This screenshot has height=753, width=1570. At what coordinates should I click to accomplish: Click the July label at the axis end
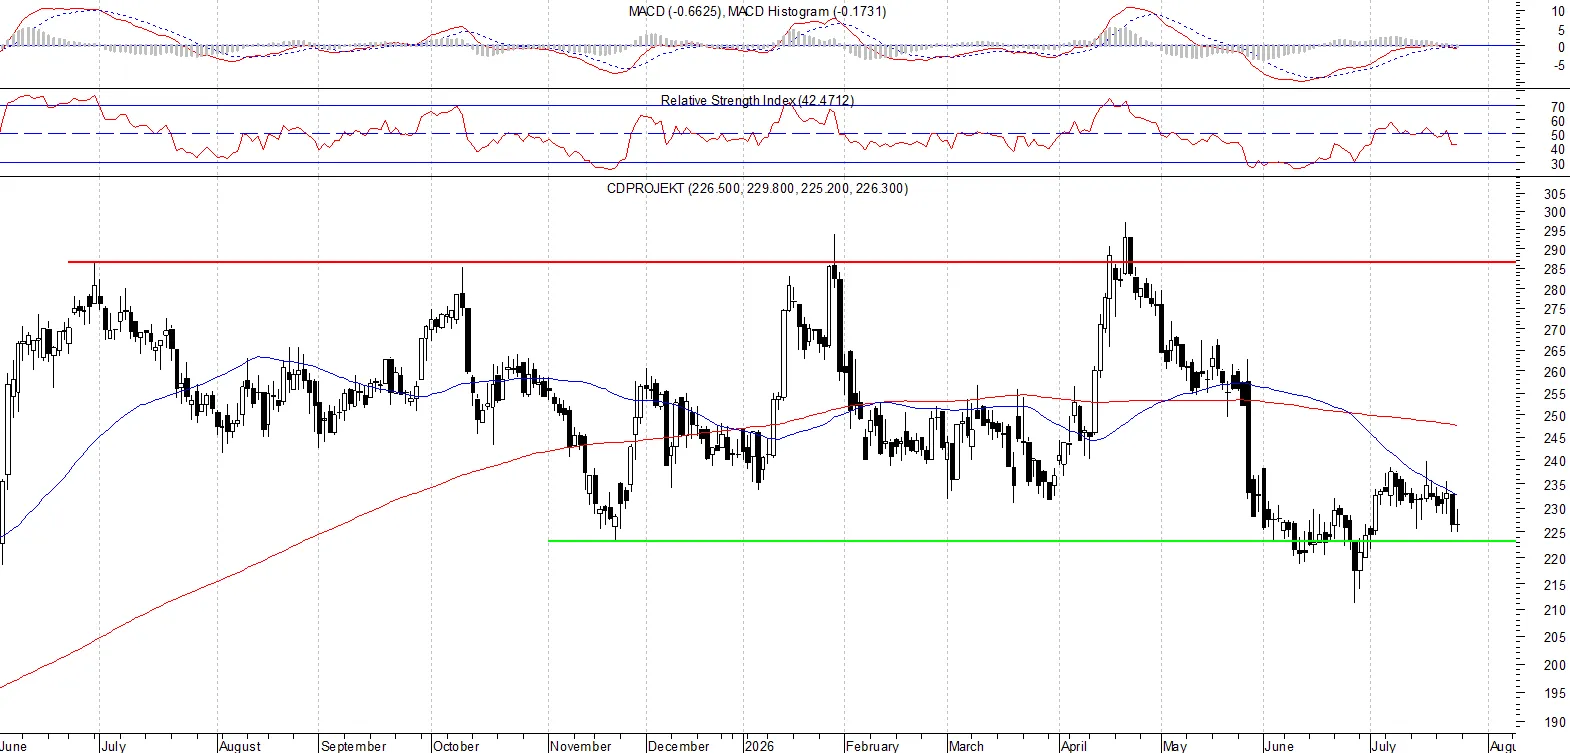click(1383, 746)
